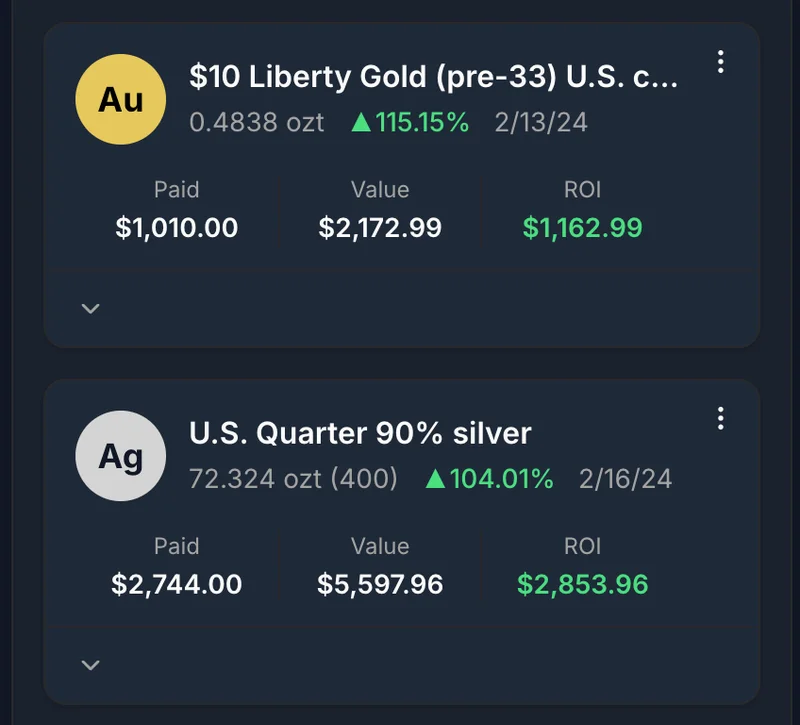This screenshot has height=725, width=800.
Task: Select the $1,162.99 ROI value
Action: pyautogui.click(x=582, y=228)
